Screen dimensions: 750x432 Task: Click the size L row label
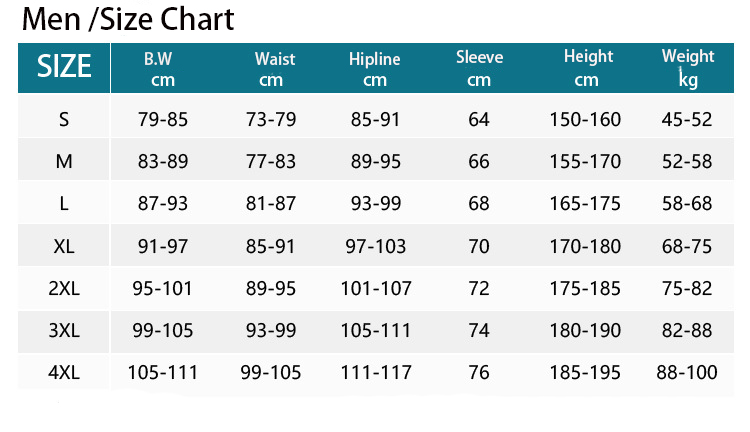(64, 203)
